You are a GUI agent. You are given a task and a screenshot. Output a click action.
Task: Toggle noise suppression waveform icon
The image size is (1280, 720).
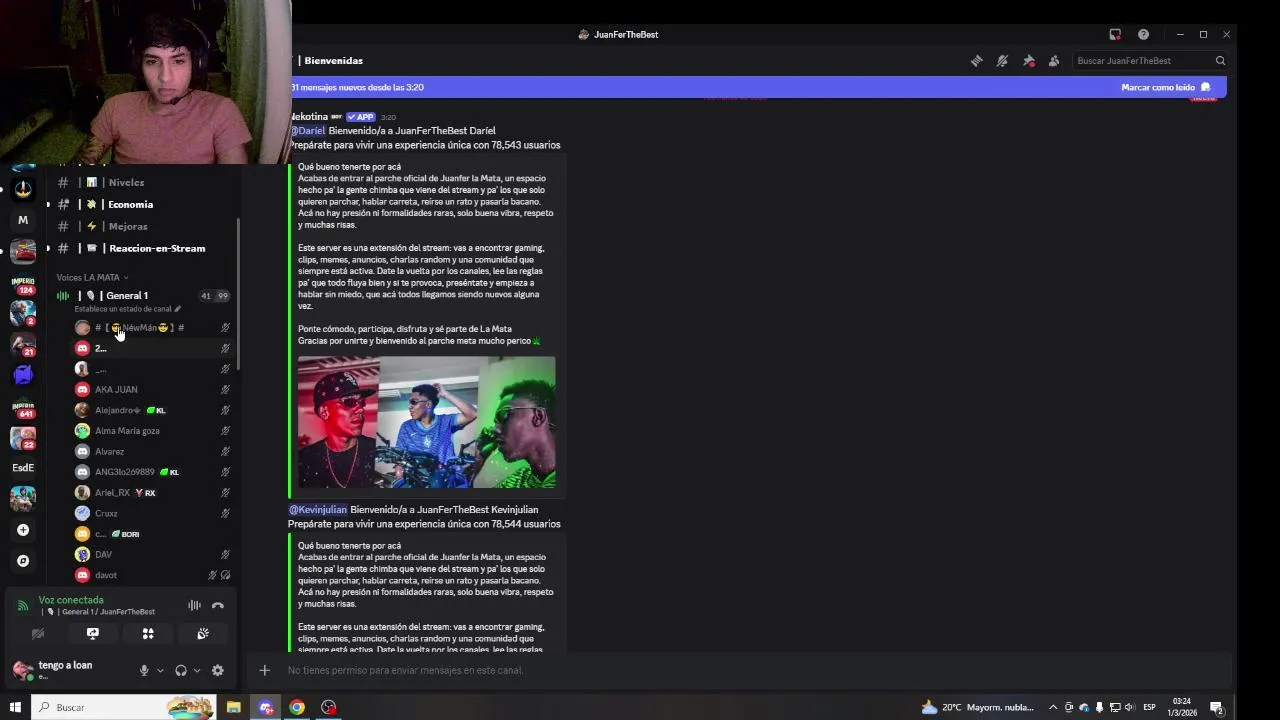coord(194,605)
